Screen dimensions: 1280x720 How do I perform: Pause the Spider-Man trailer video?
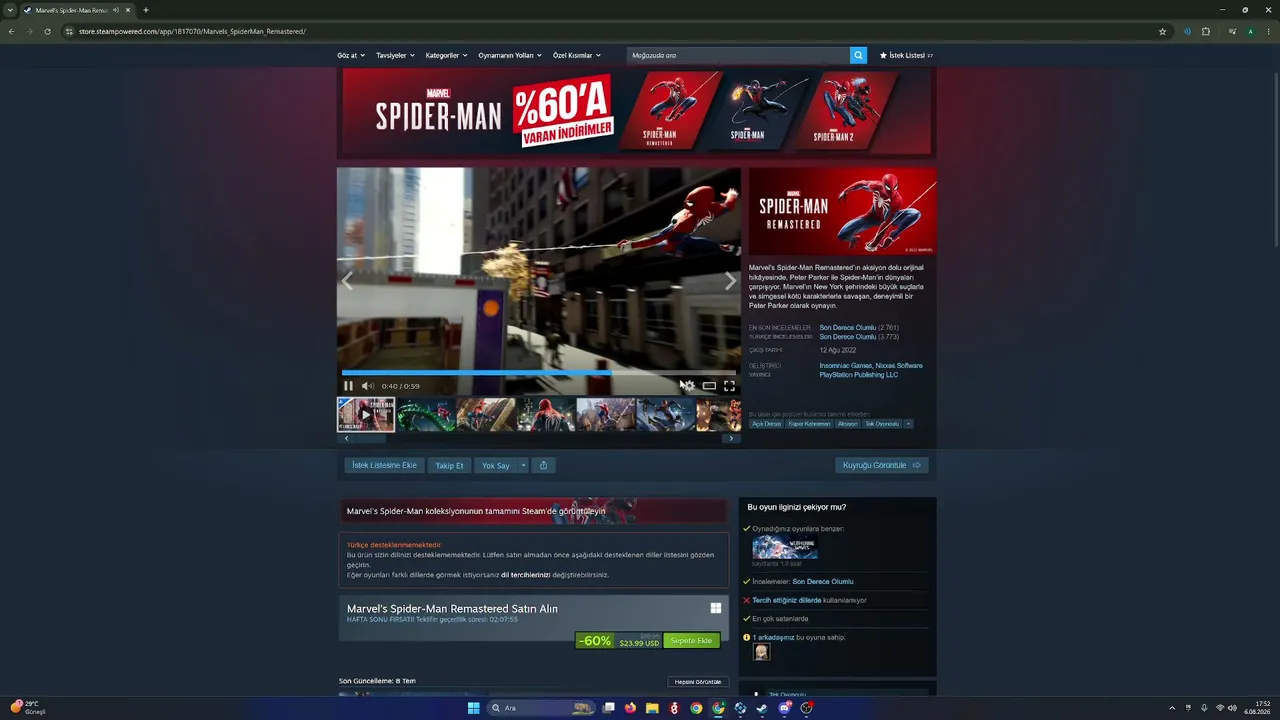348,386
